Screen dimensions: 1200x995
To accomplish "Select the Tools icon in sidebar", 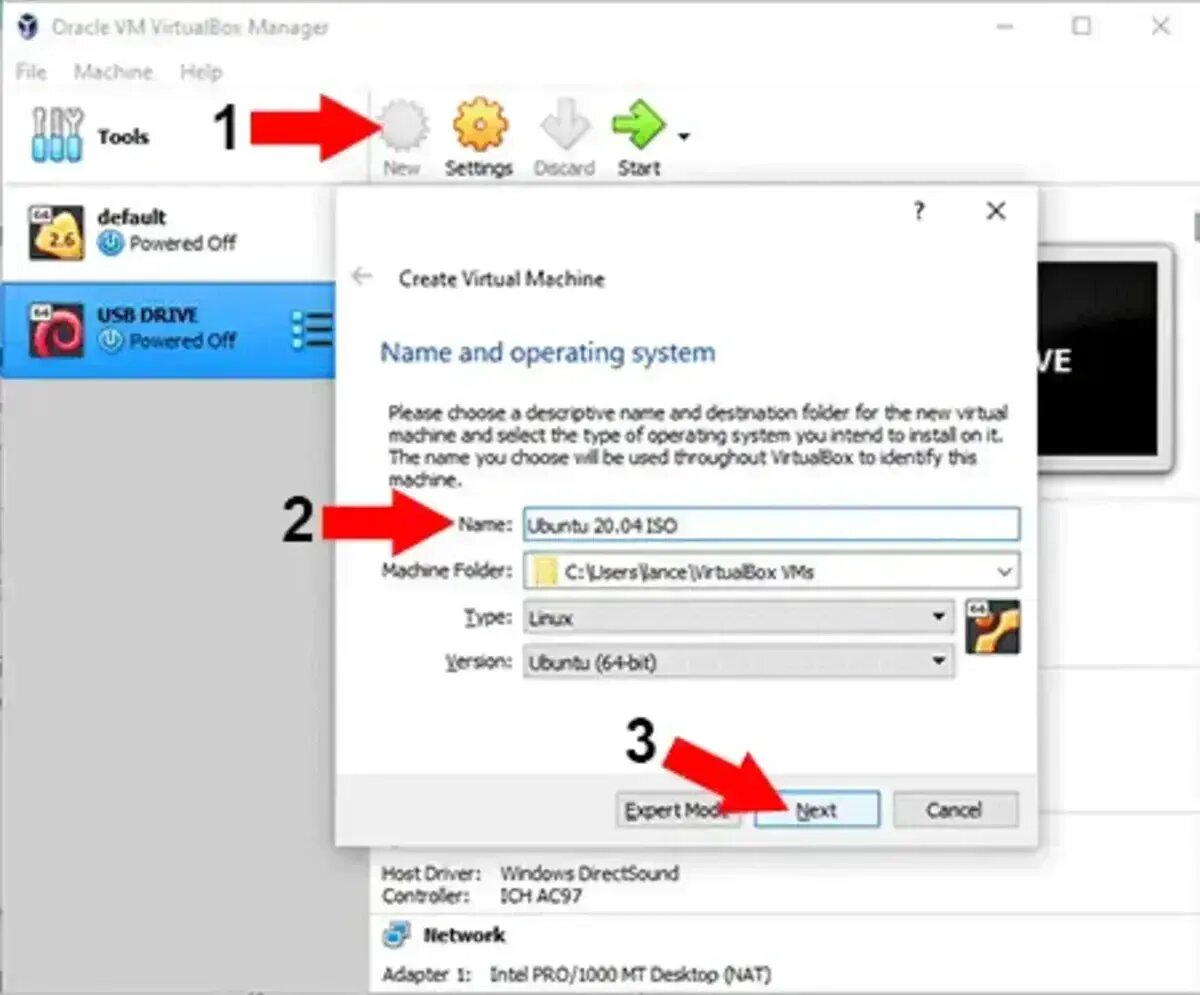I will click(58, 136).
